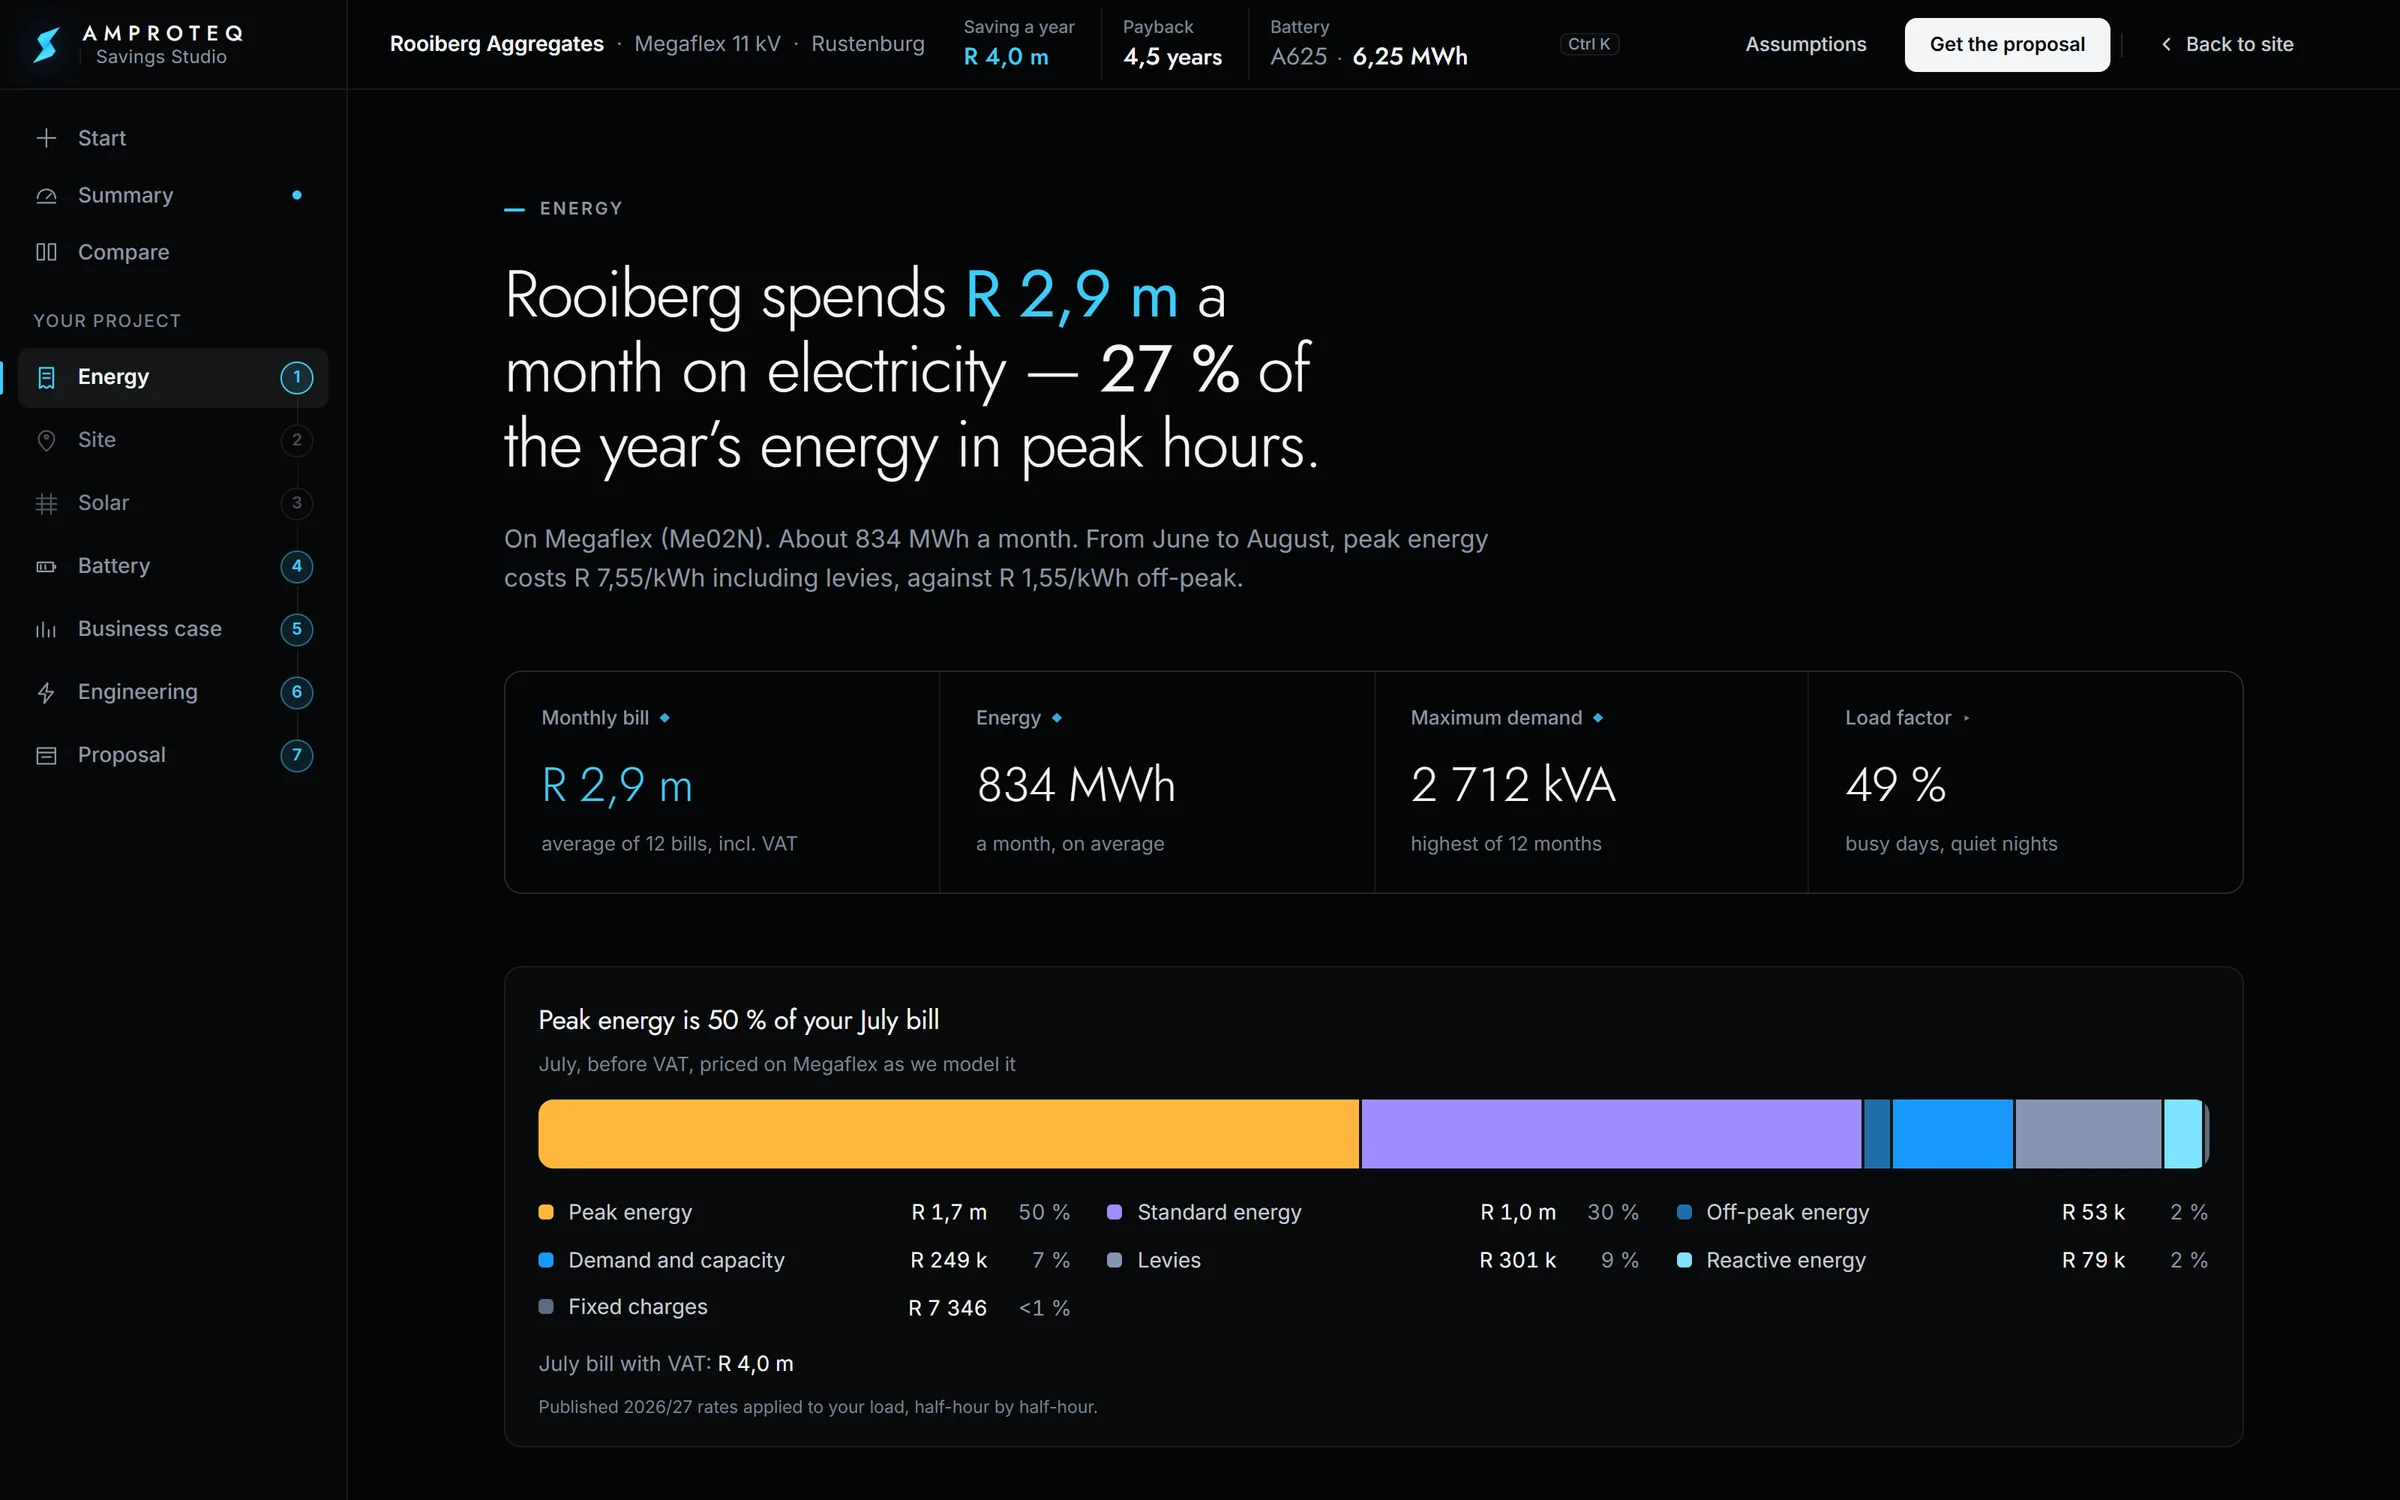The height and width of the screenshot is (1500, 2400).
Task: Click the diamond marker next to Energy card title
Action: pos(1057,718)
